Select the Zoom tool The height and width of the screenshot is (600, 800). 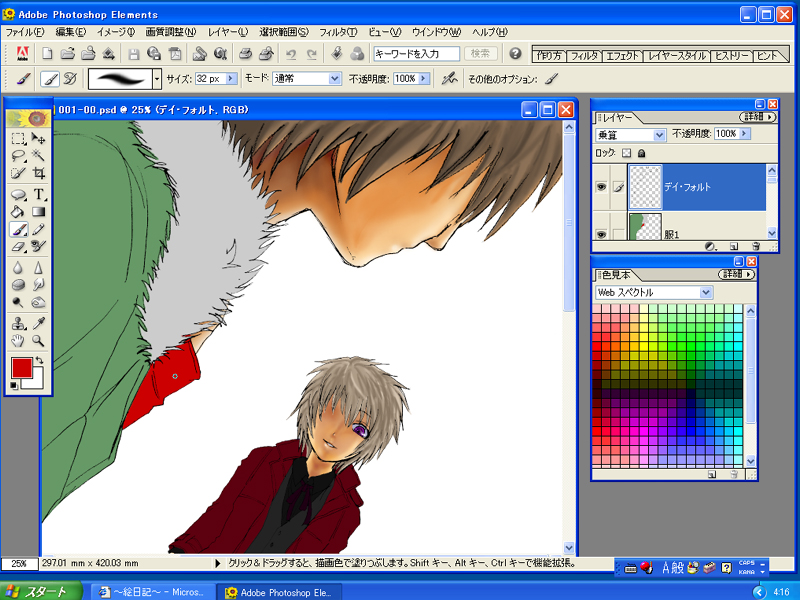pos(38,340)
